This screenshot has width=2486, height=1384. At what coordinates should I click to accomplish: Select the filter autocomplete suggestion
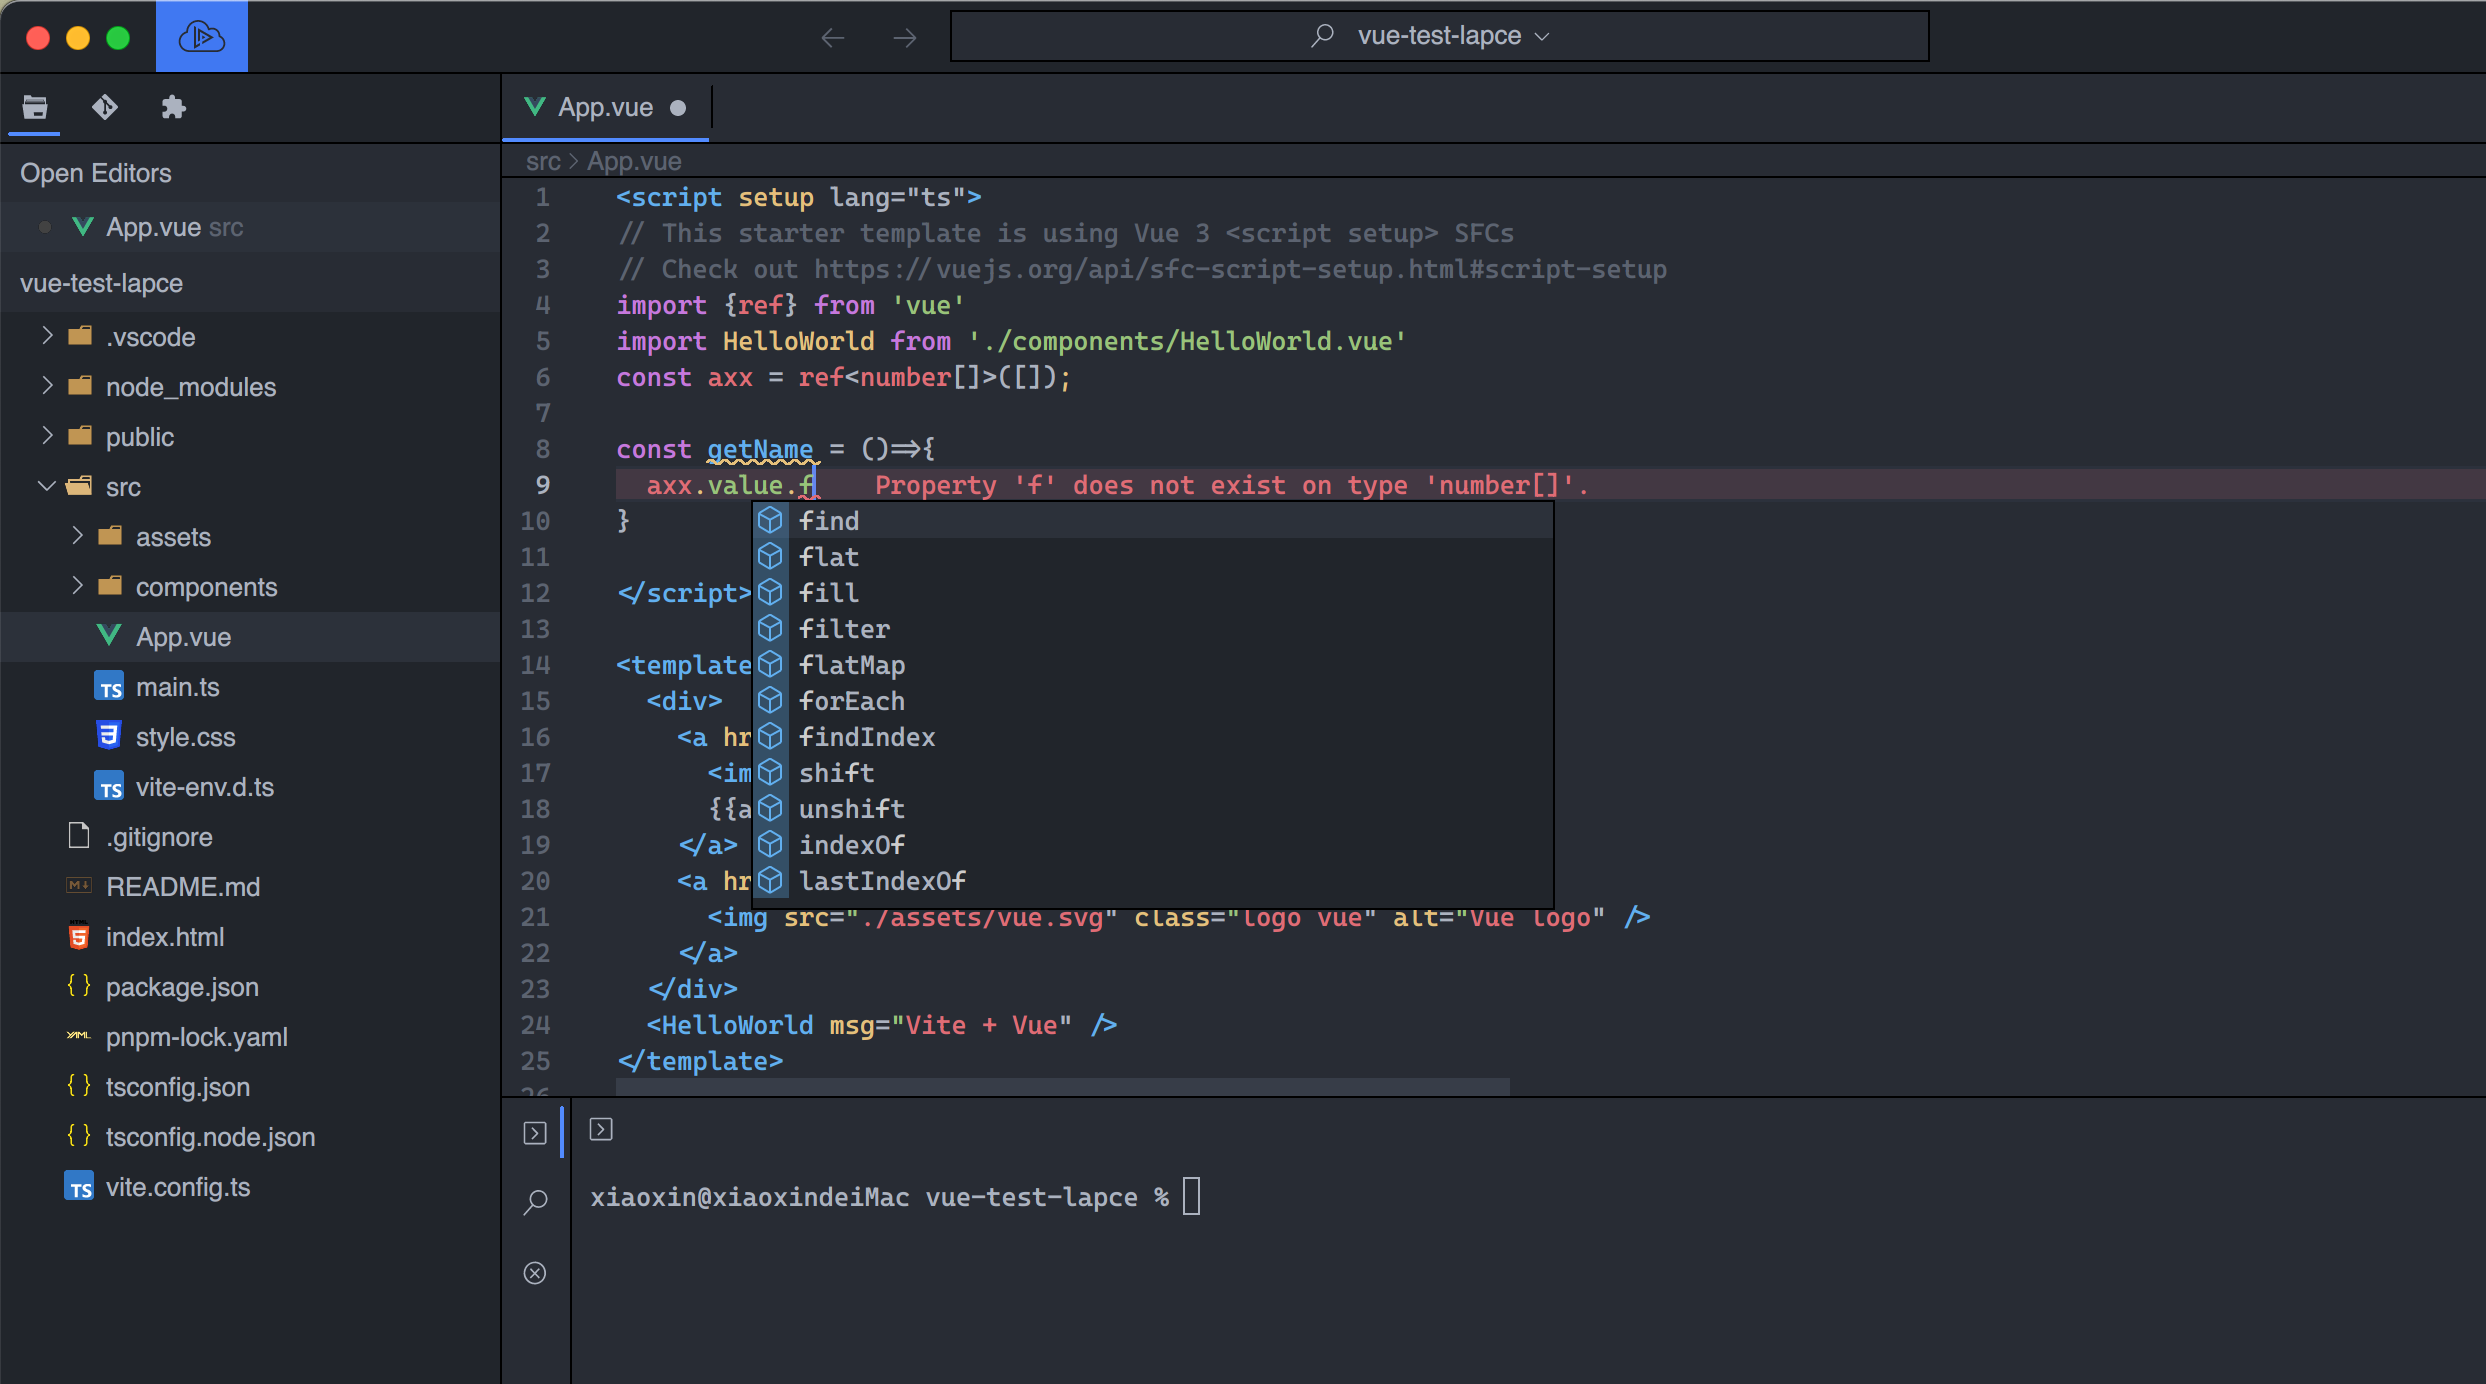coord(844,629)
